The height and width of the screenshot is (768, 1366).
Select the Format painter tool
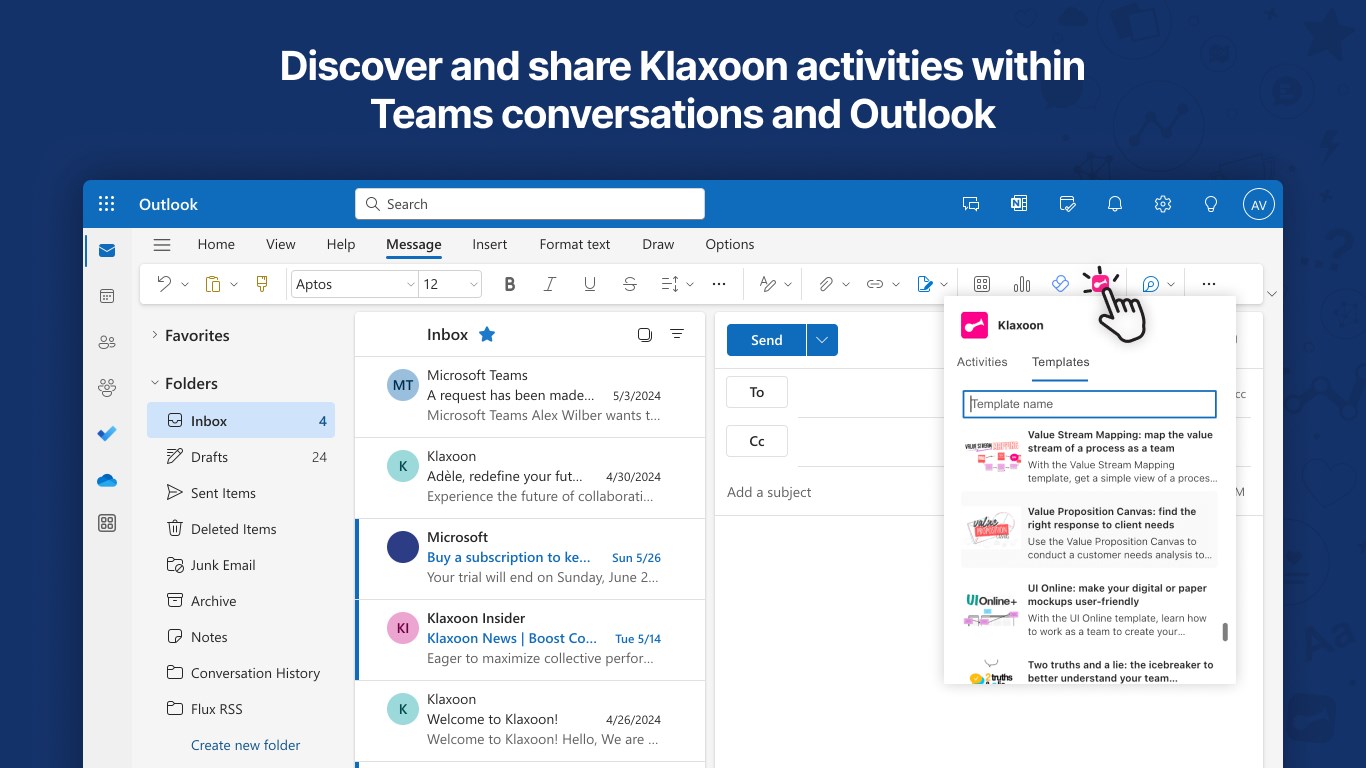(x=262, y=284)
